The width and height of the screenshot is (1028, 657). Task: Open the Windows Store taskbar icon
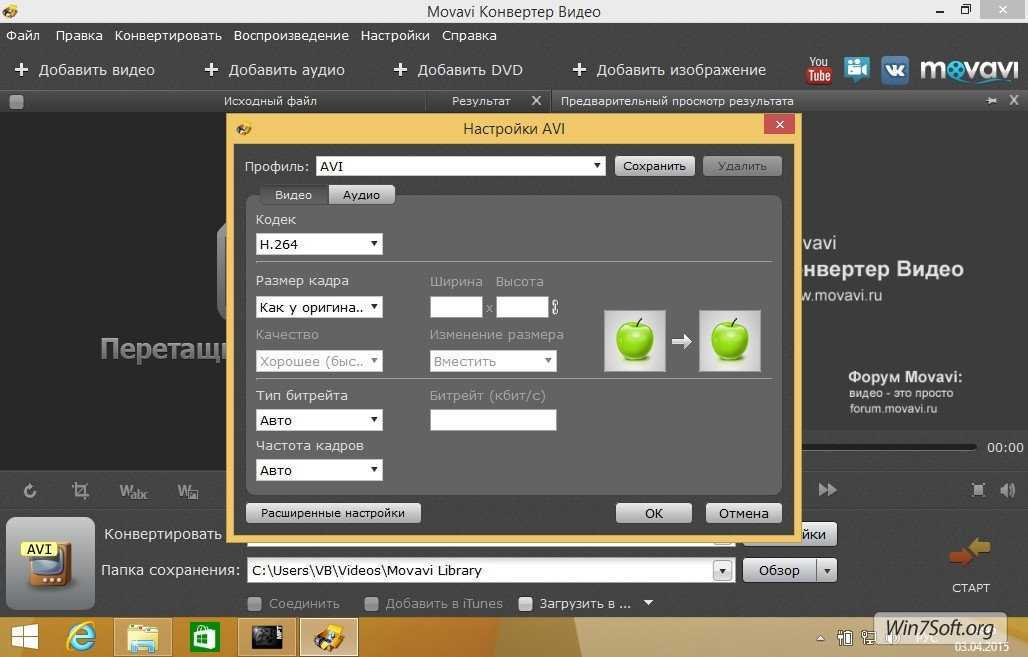click(205, 637)
